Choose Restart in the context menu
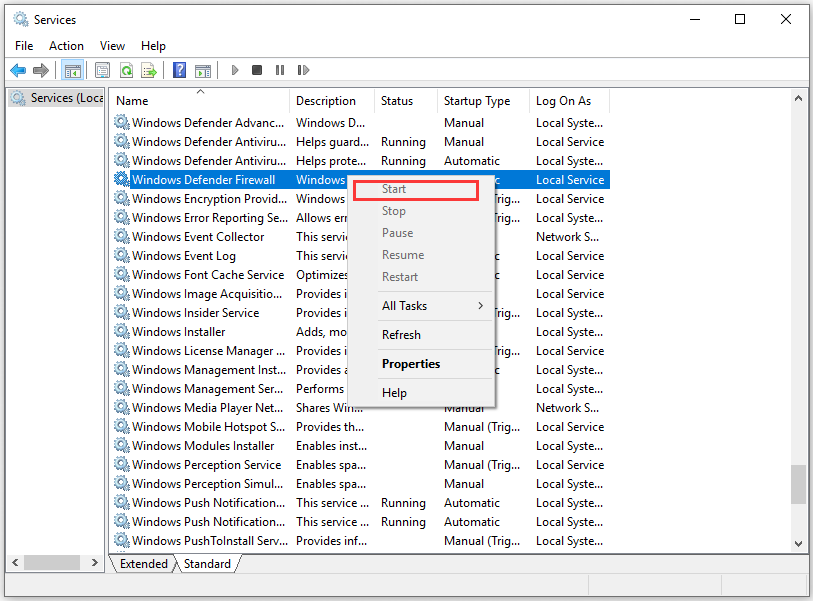 pos(421,277)
